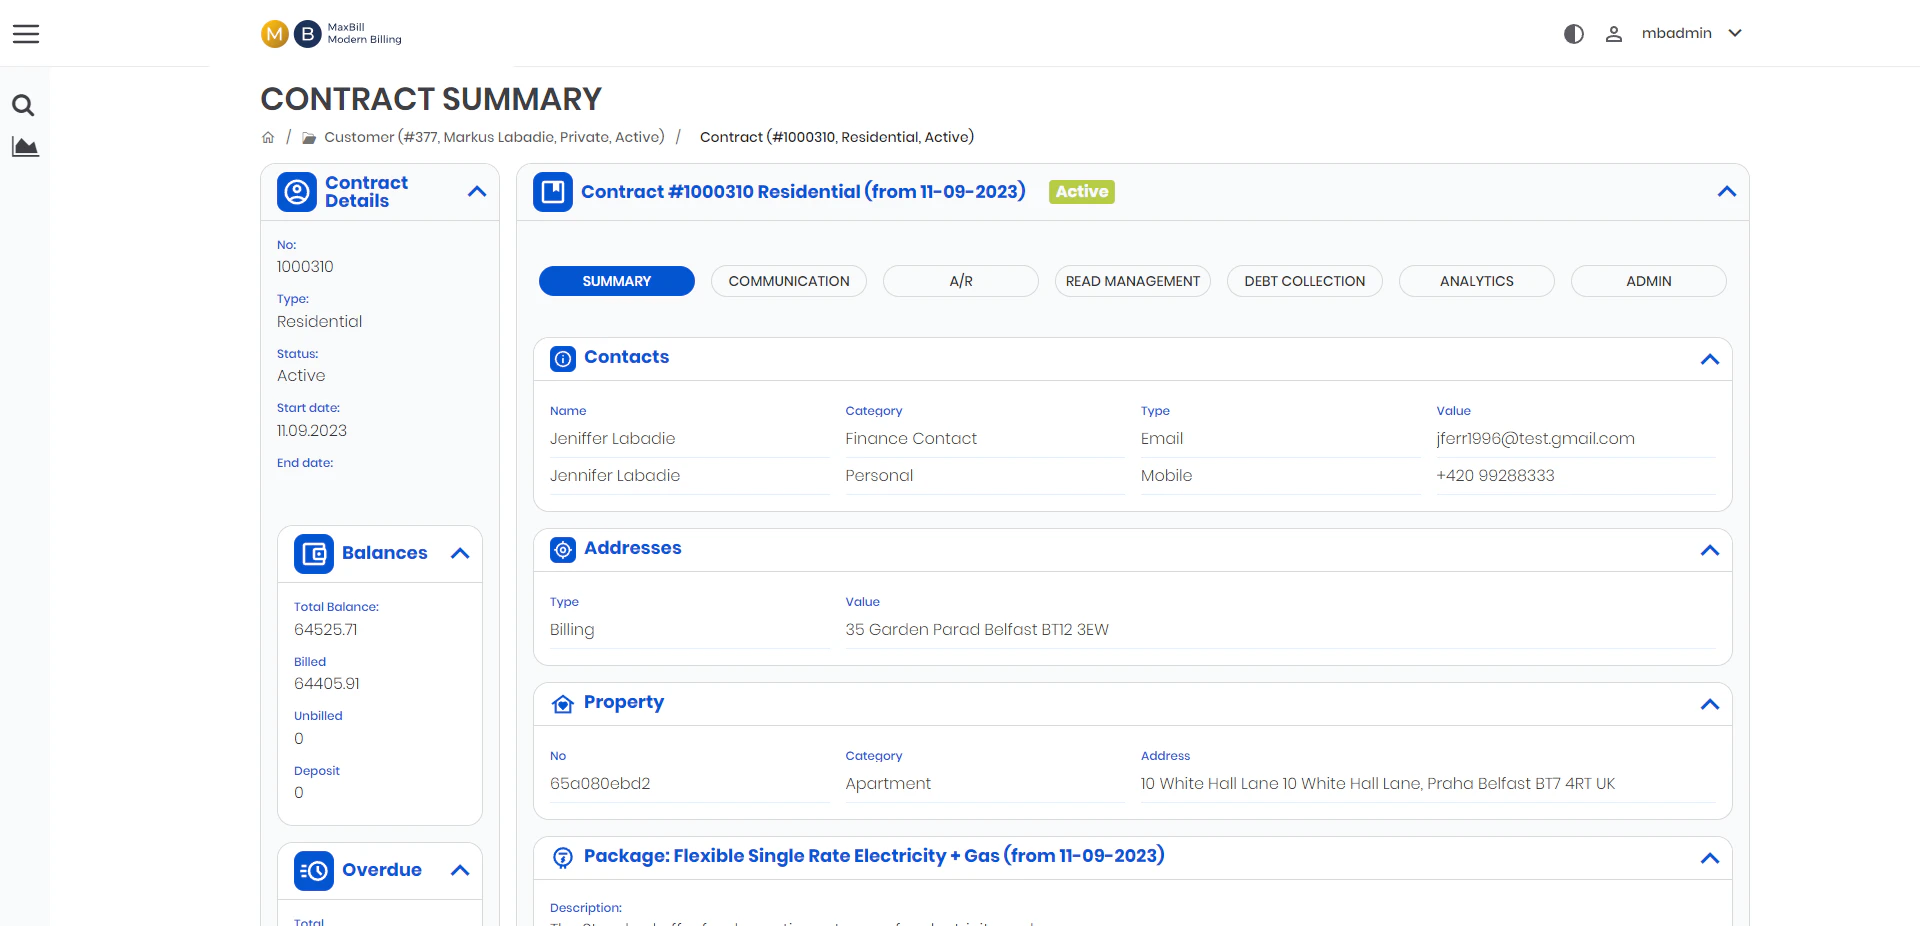The height and width of the screenshot is (926, 1920).
Task: Toggle dark mode with the contrast icon
Action: [x=1573, y=33]
